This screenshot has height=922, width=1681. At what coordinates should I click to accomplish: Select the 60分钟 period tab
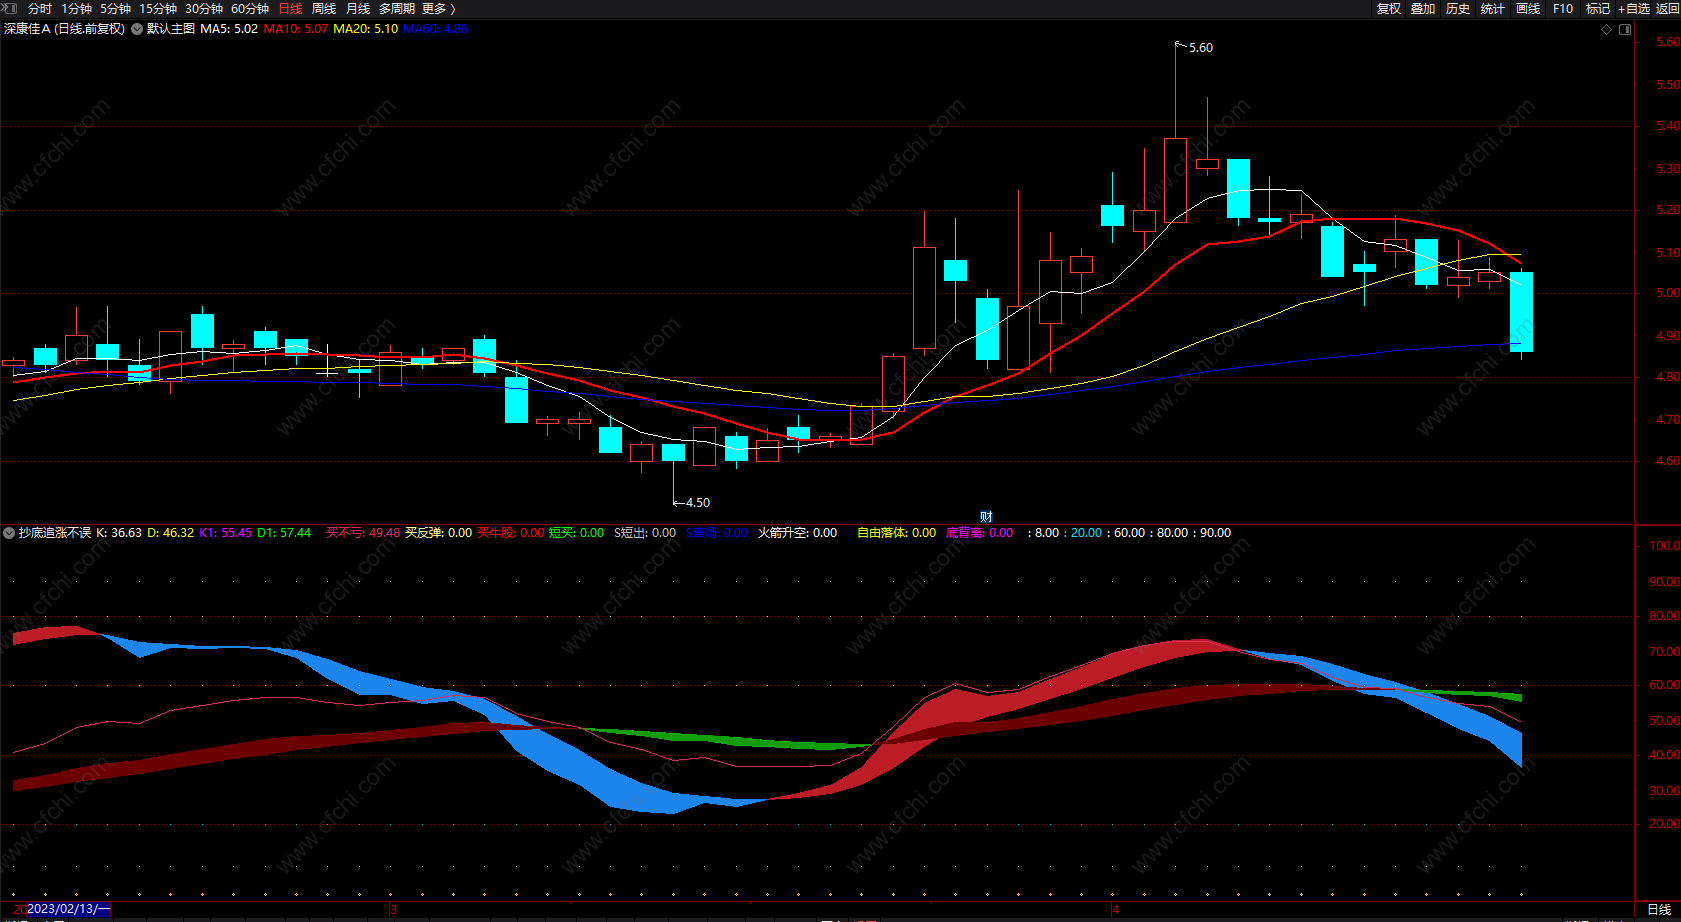click(x=250, y=9)
